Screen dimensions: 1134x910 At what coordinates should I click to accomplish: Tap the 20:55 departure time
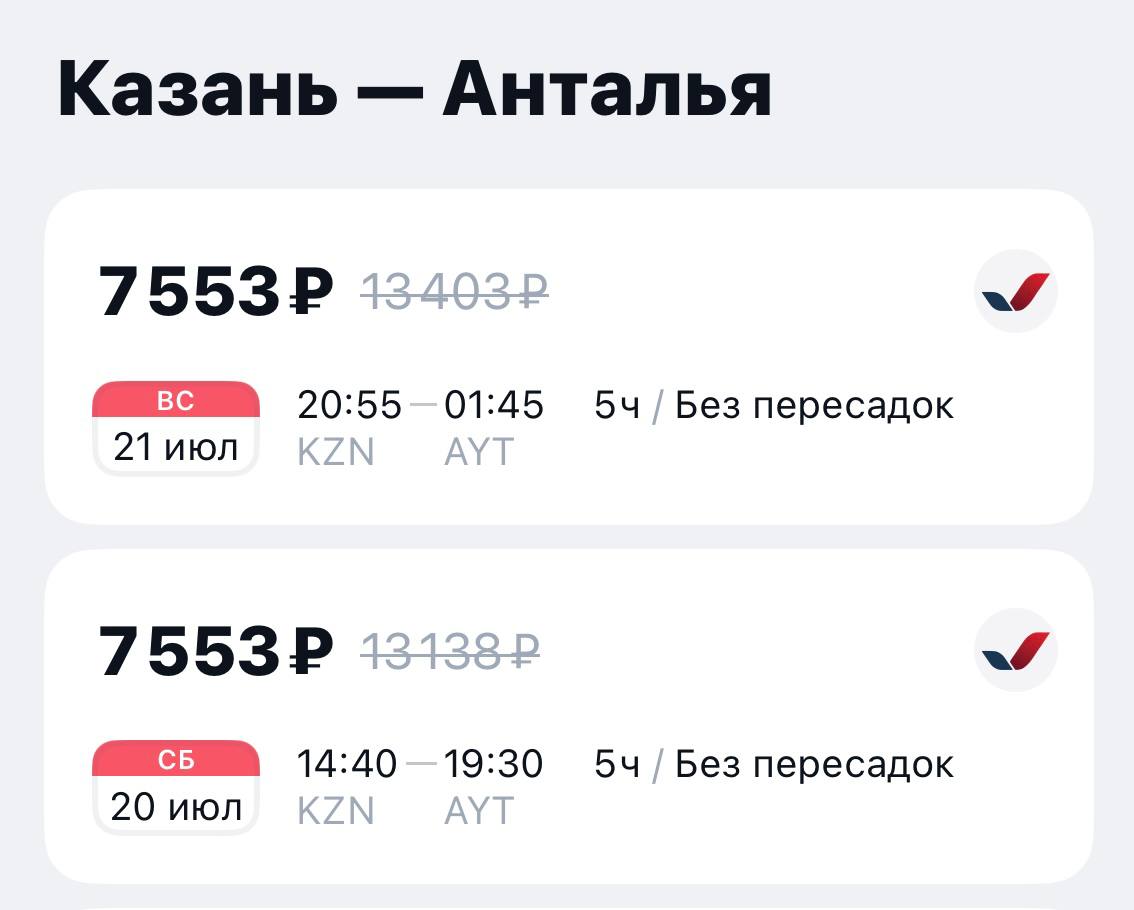(349, 405)
